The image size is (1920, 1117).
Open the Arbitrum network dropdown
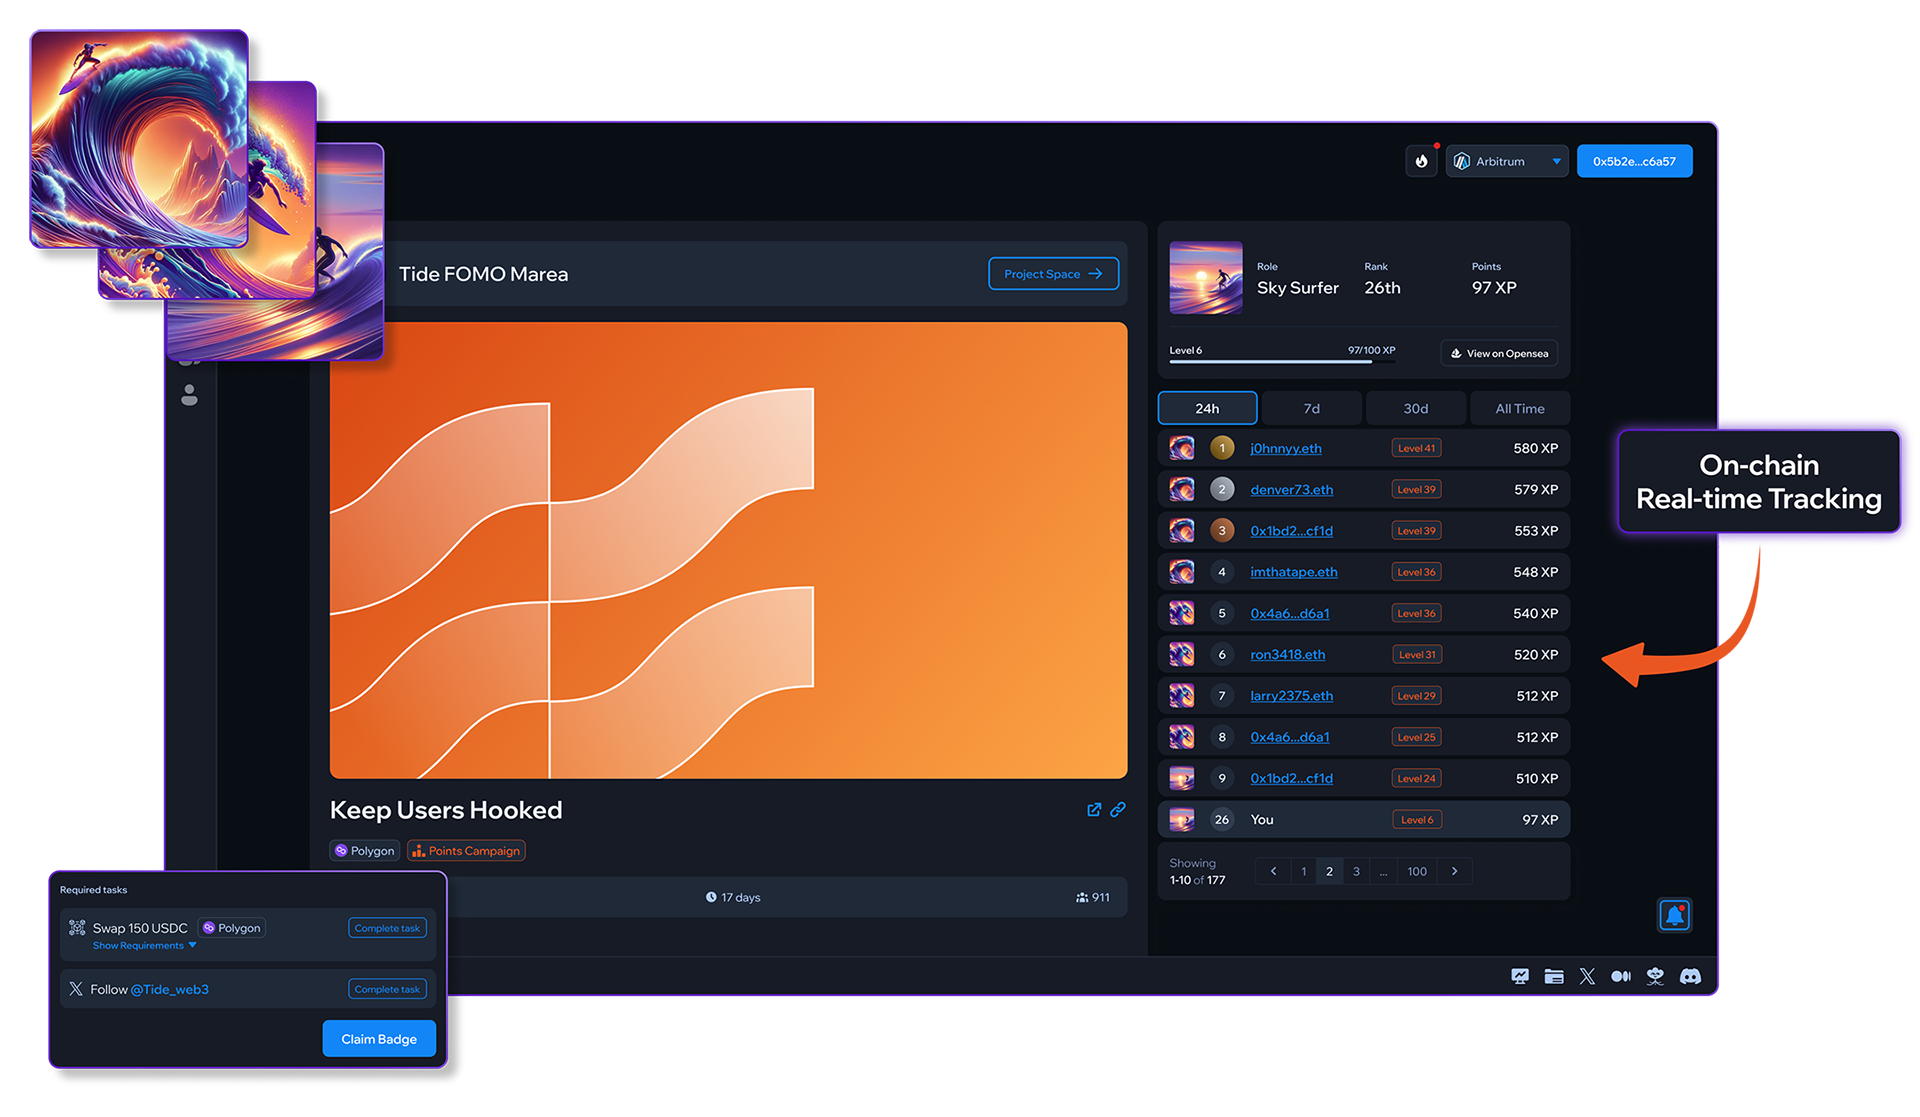coord(1507,161)
